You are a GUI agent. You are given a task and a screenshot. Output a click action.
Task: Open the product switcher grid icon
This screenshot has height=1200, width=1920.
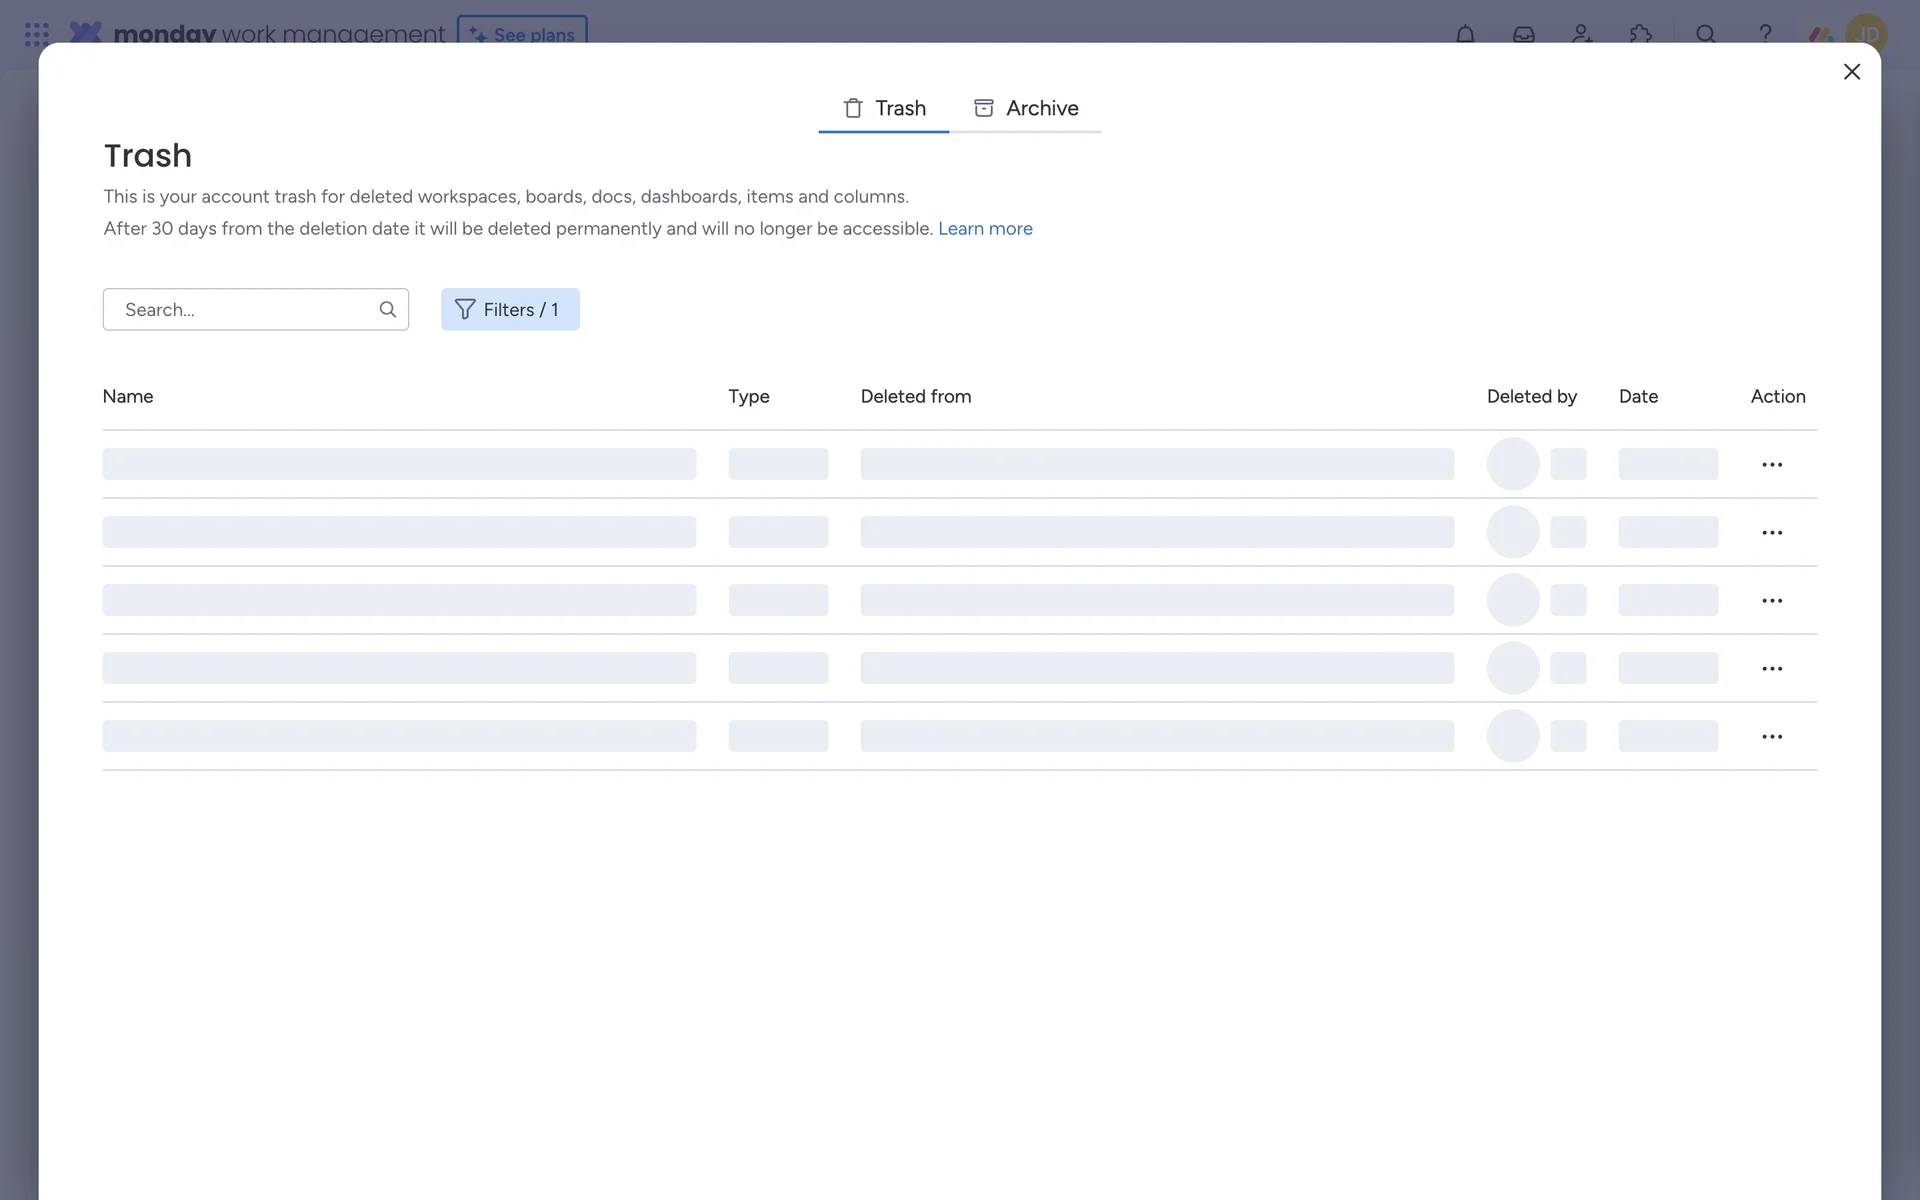point(36,34)
